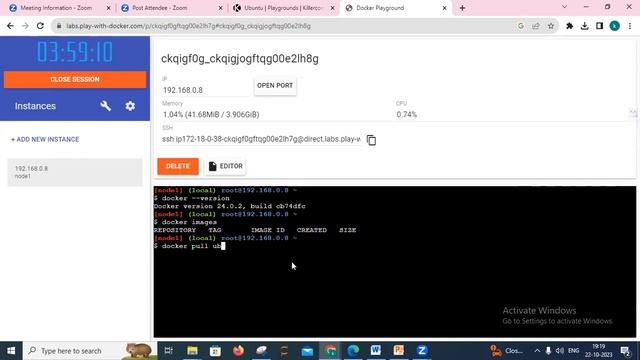Viewport: 640px width, 360px height.
Task: Open a new browser tab
Action: coord(462,8)
